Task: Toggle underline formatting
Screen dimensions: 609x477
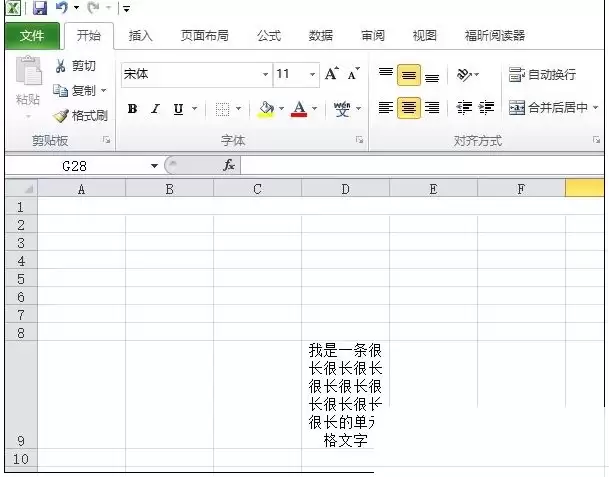Action: [x=178, y=109]
